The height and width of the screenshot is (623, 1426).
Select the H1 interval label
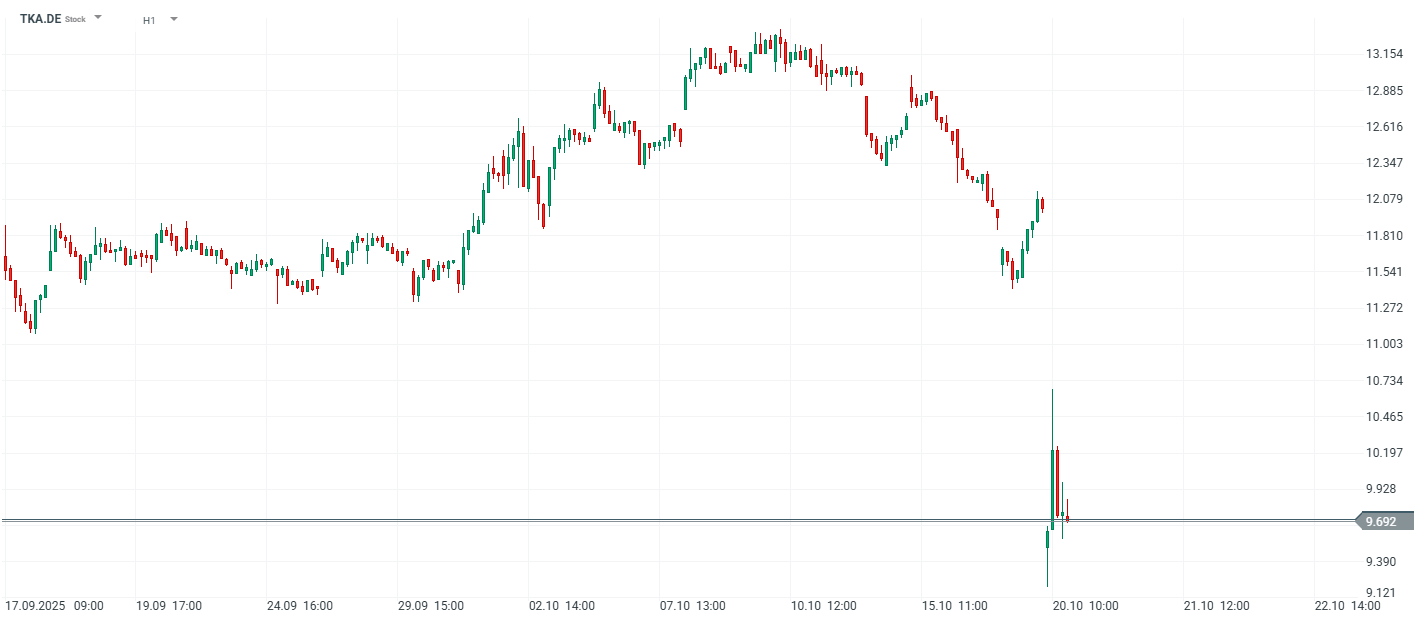(149, 20)
